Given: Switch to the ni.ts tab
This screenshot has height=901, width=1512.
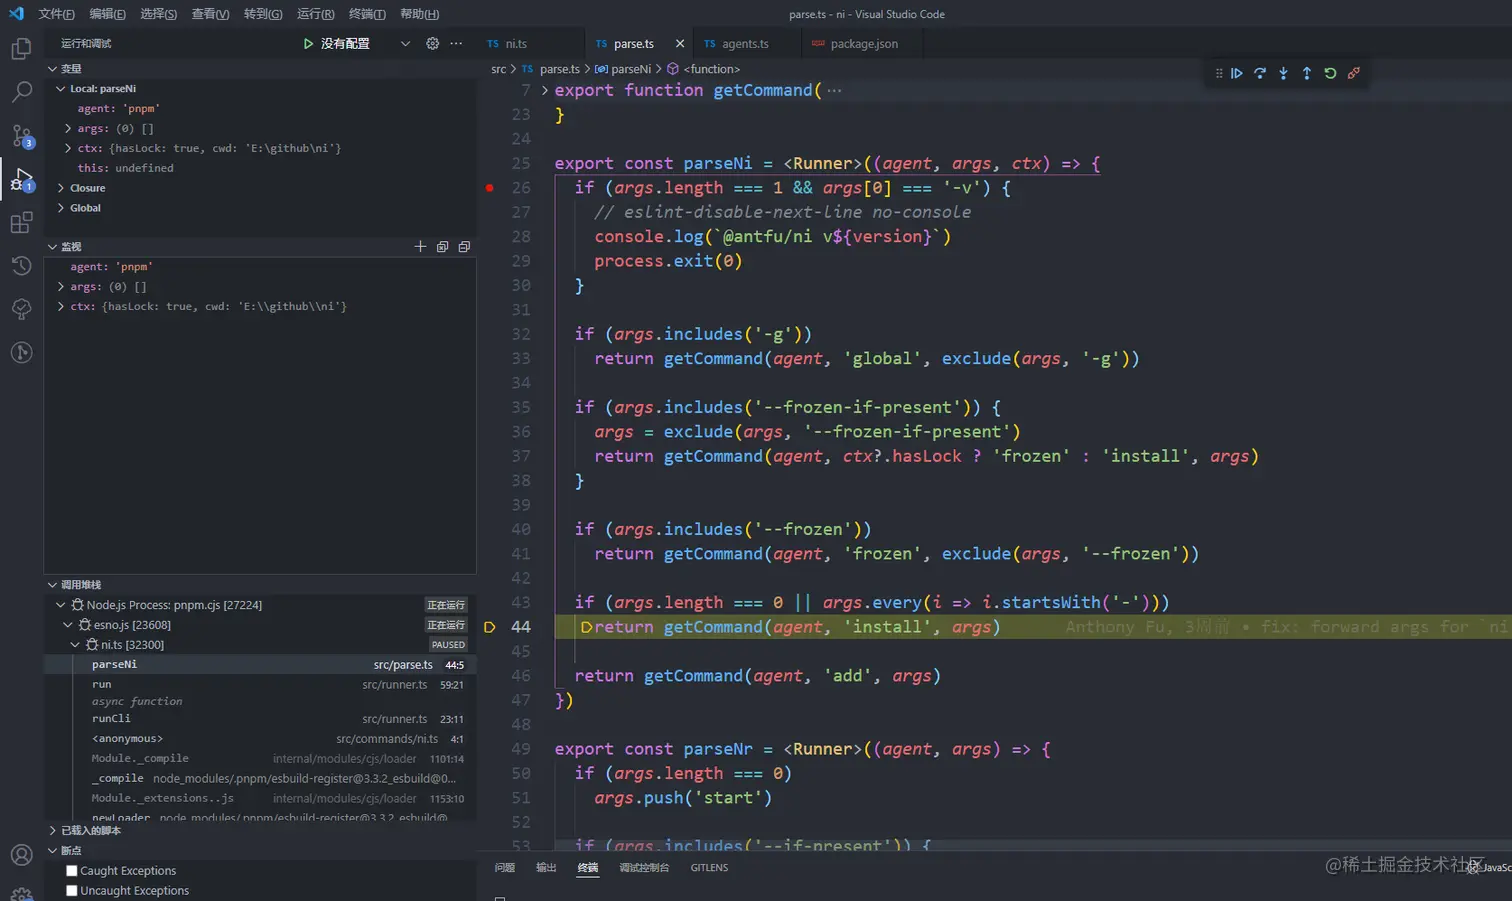Looking at the screenshot, I should (x=530, y=44).
